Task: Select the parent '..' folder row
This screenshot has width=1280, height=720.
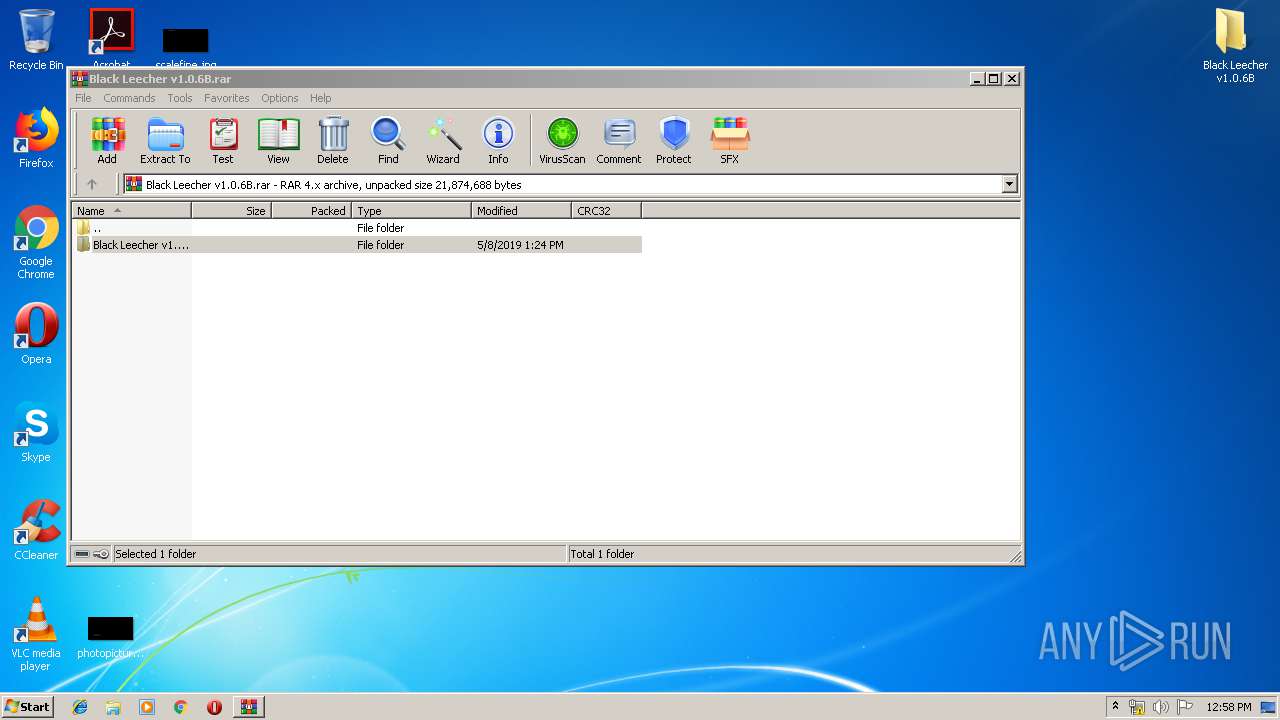Action: tap(356, 228)
